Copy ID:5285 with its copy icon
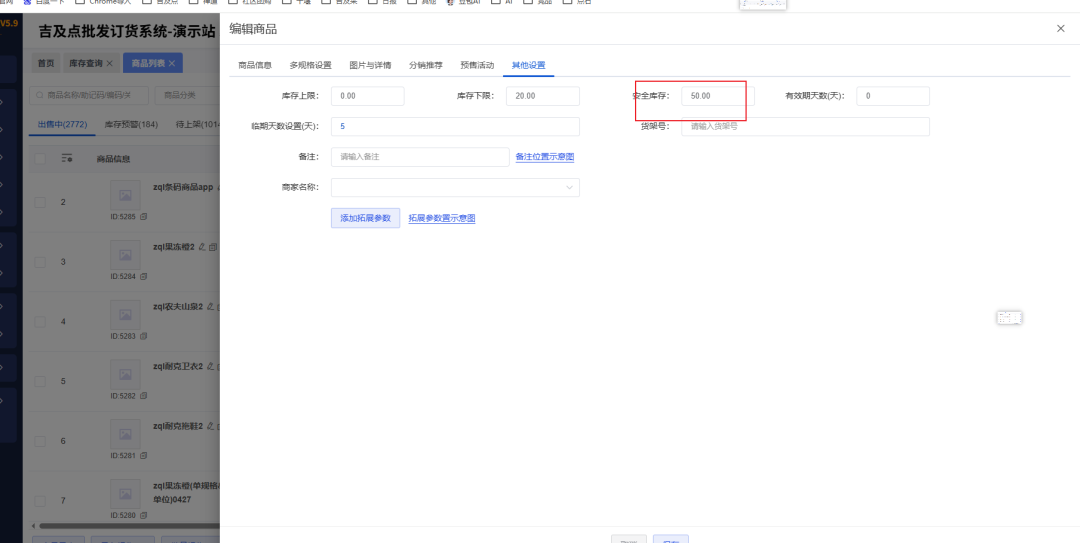 pos(143,216)
